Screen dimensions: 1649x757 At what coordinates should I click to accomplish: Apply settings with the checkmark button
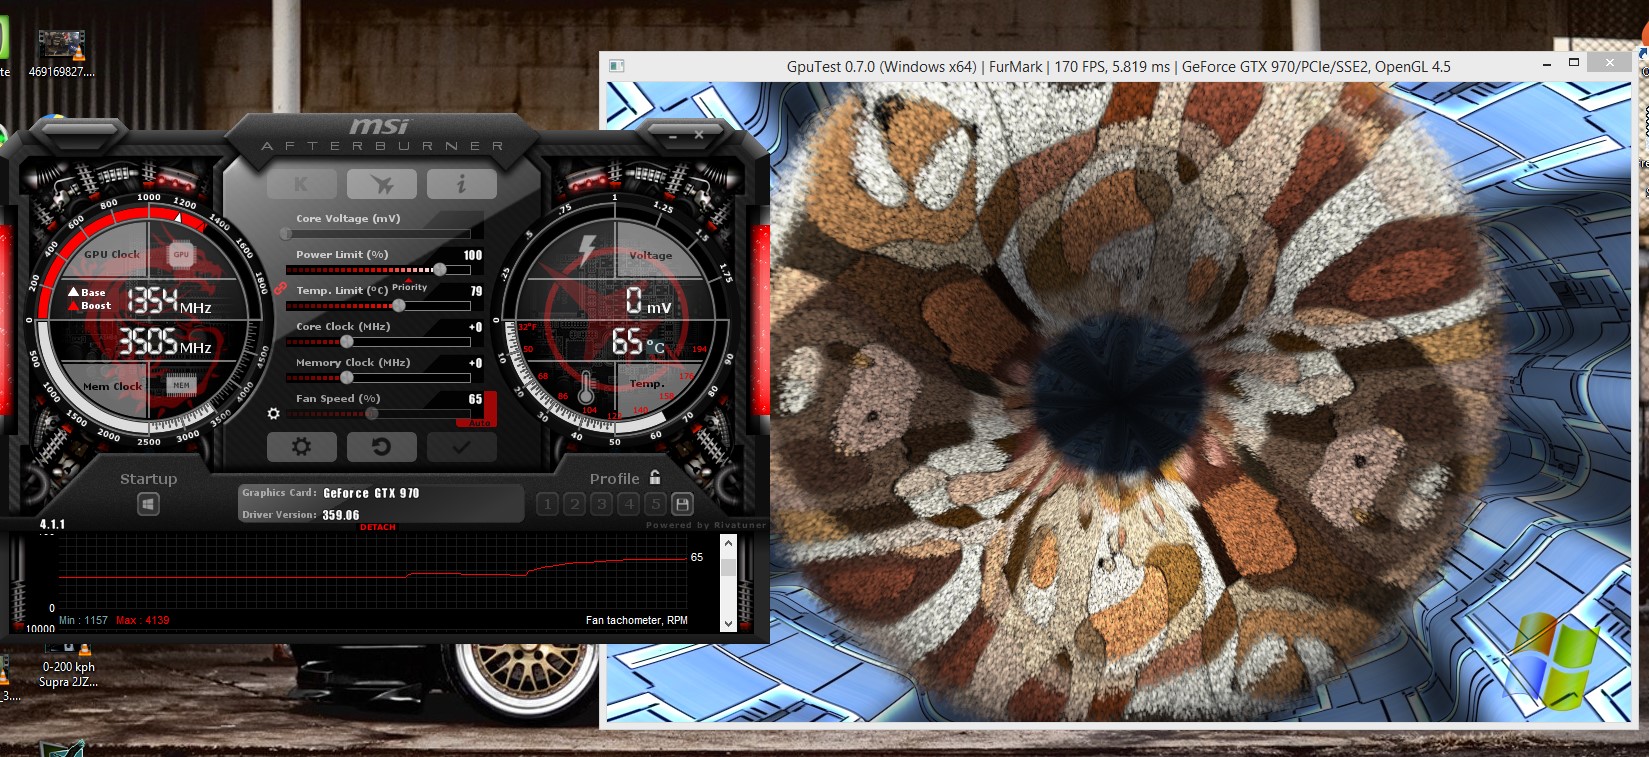tap(461, 447)
